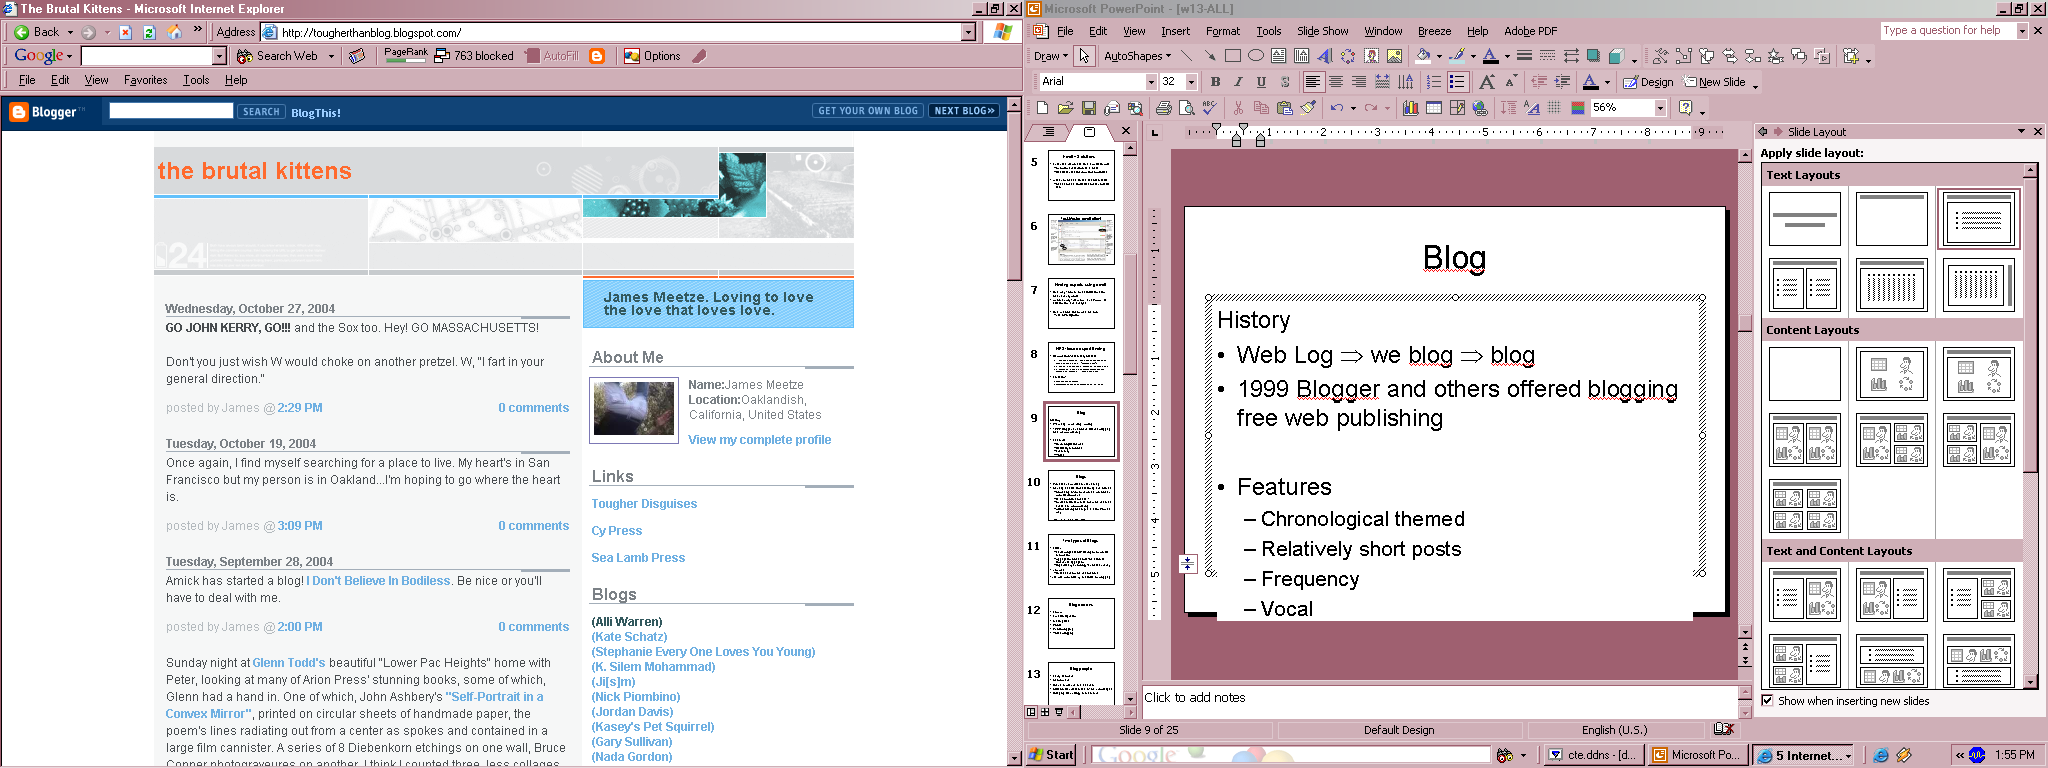Select slide 10 thumbnail
This screenshot has height=768, width=2048.
[1081, 496]
